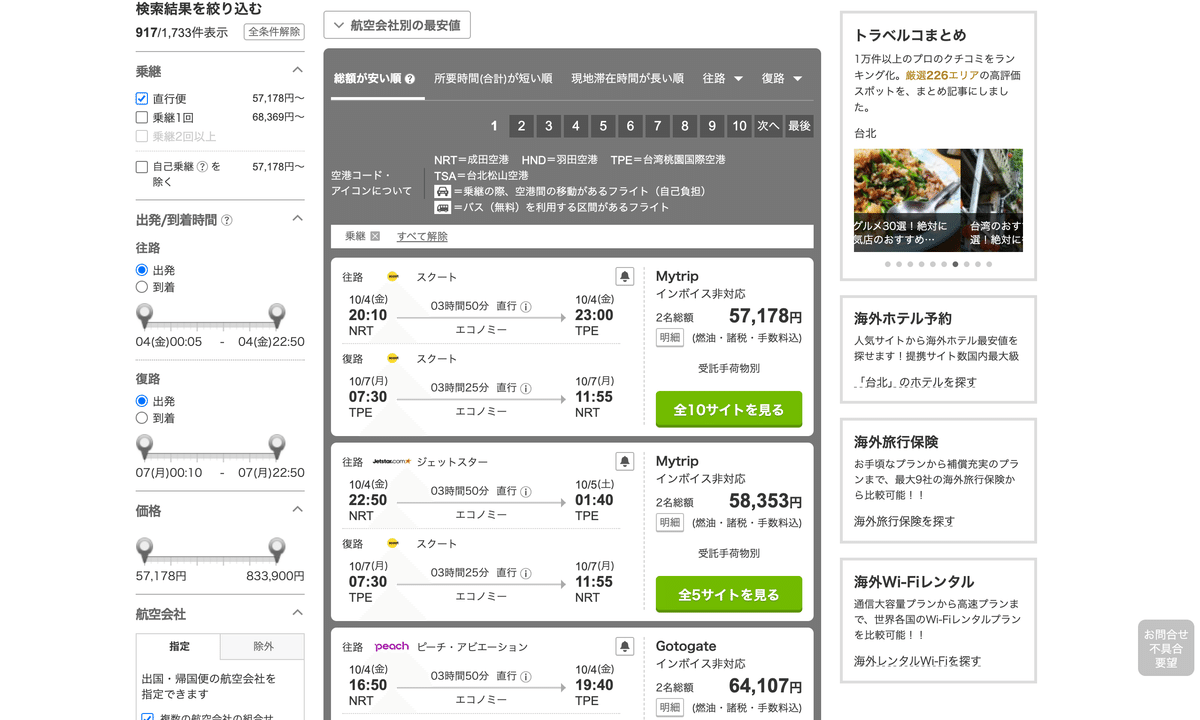The image size is (1200, 720).
Task: Select 復路 到着 radio button
Action: pos(142,418)
